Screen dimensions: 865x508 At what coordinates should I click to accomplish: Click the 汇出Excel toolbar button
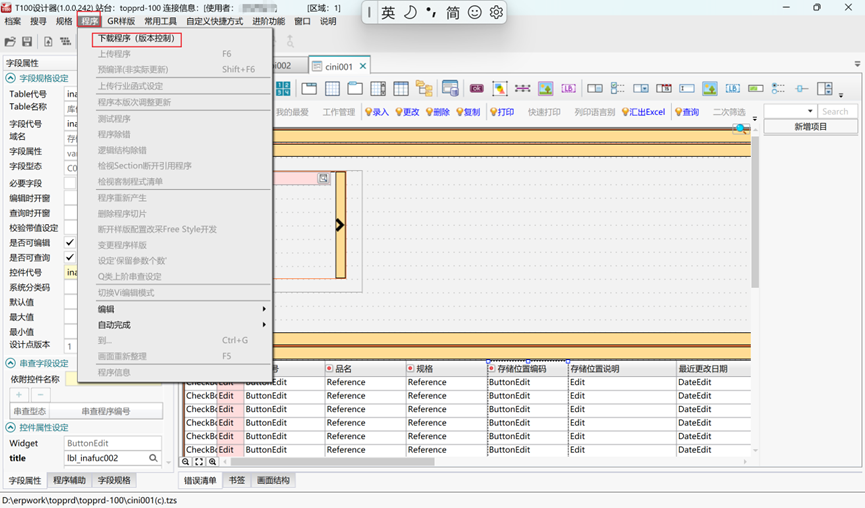[643, 112]
